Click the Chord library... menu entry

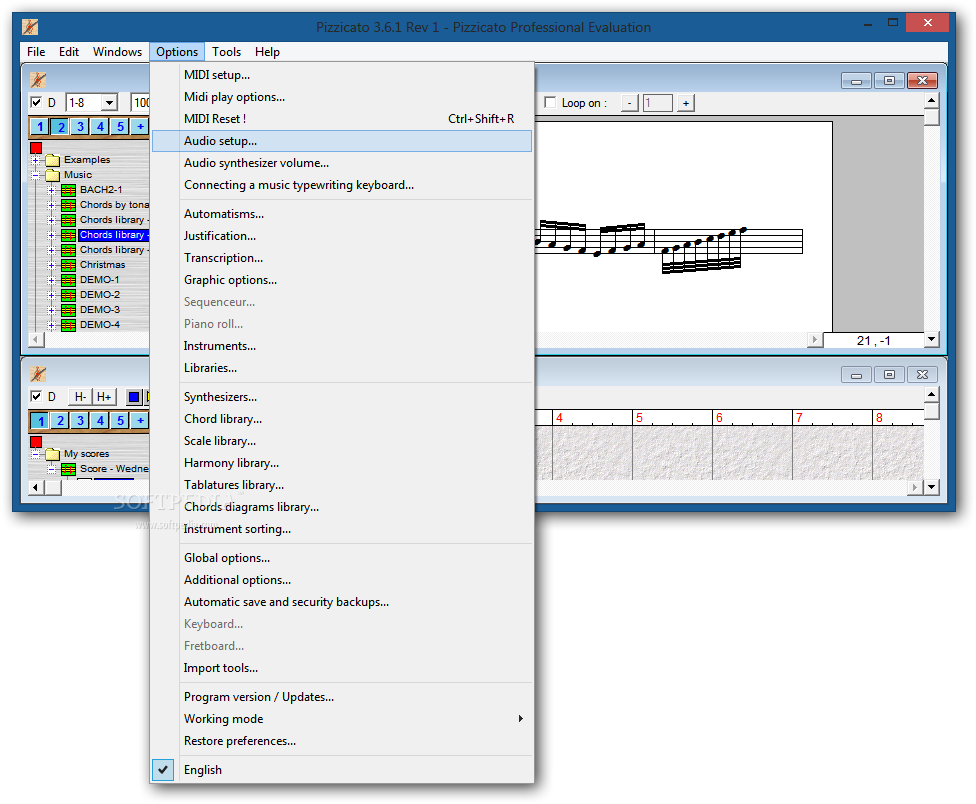(x=342, y=419)
